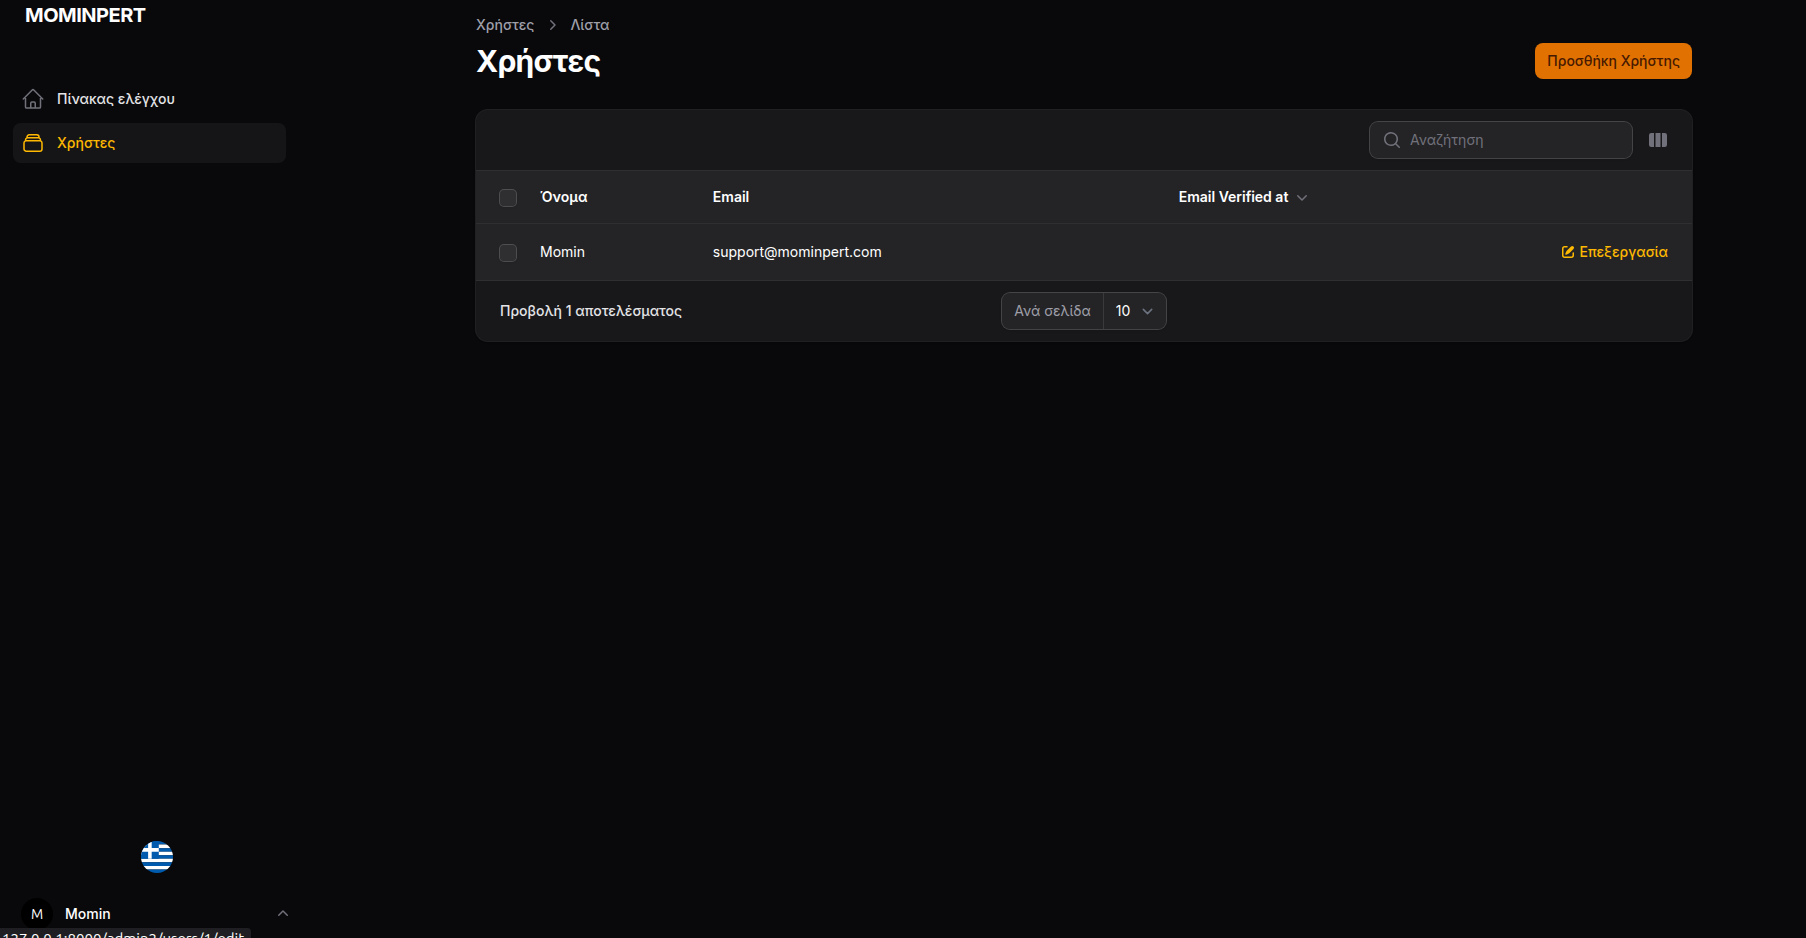Check the select-all checkbox in table header

click(x=508, y=197)
